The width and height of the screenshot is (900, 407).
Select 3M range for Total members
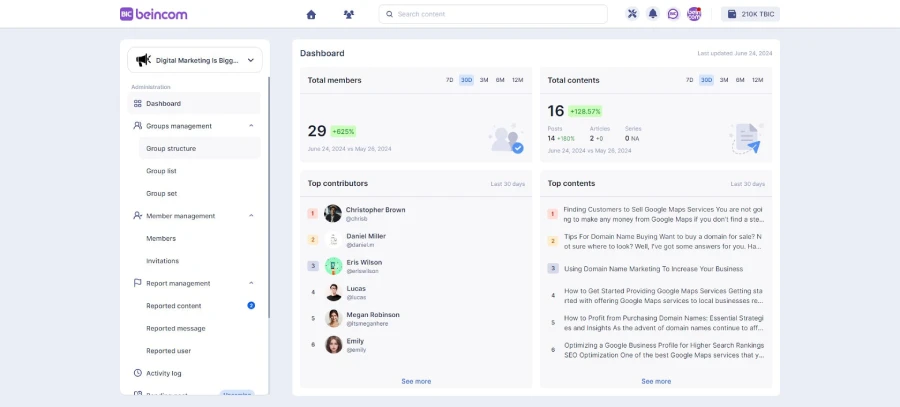[x=484, y=80]
